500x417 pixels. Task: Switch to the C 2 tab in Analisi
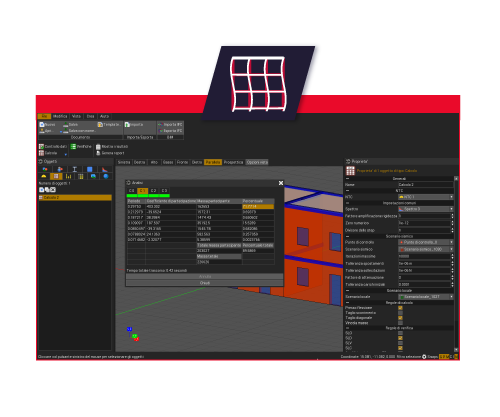coord(153,191)
